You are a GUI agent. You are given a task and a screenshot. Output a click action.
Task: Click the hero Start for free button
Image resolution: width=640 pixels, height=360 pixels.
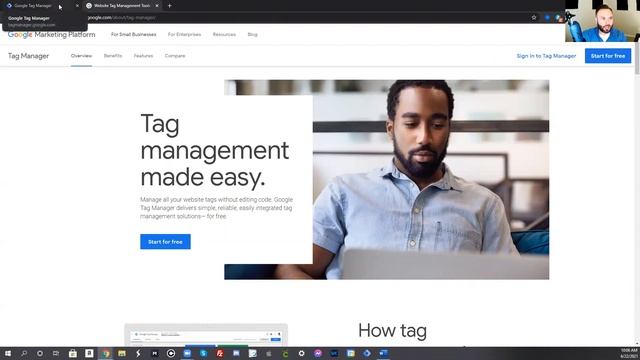(x=165, y=242)
